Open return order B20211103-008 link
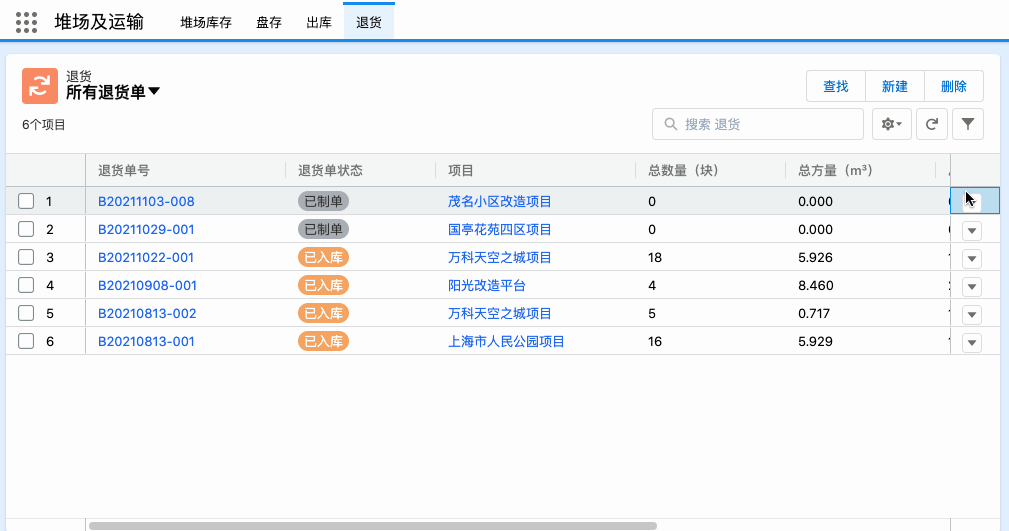The width and height of the screenshot is (1009, 531). pyautogui.click(x=146, y=201)
